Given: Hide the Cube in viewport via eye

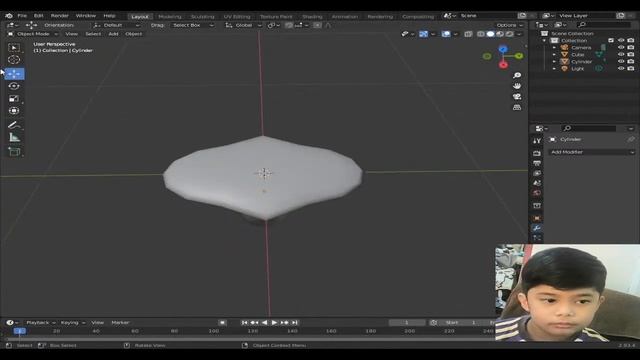Looking at the screenshot, I should tap(621, 54).
